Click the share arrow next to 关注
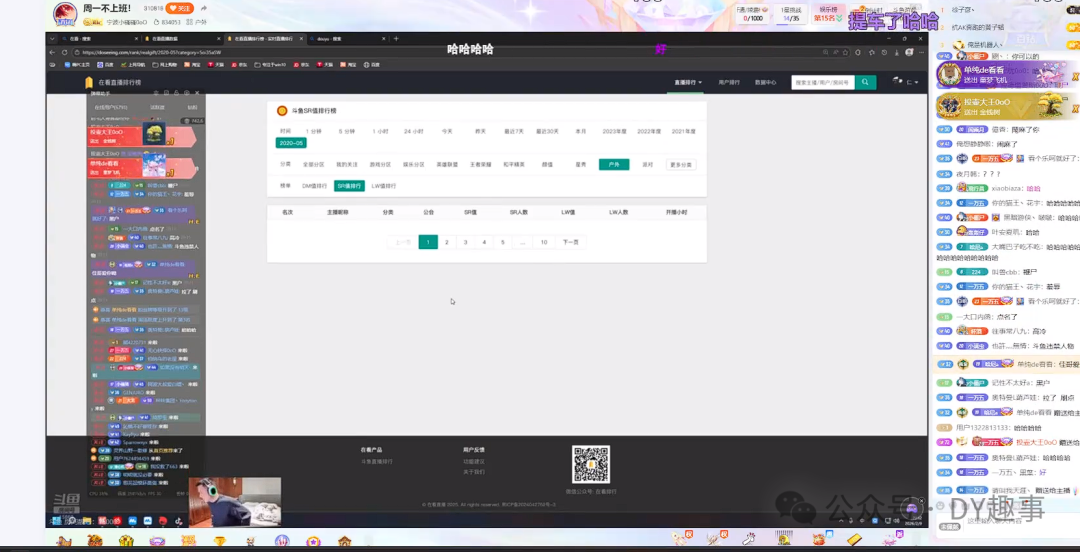The width and height of the screenshot is (1080, 552). pos(203,9)
